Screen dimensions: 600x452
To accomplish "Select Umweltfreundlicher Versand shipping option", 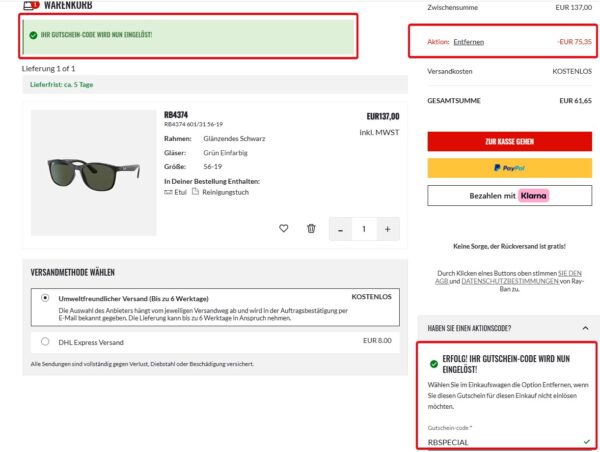I will point(45,297).
